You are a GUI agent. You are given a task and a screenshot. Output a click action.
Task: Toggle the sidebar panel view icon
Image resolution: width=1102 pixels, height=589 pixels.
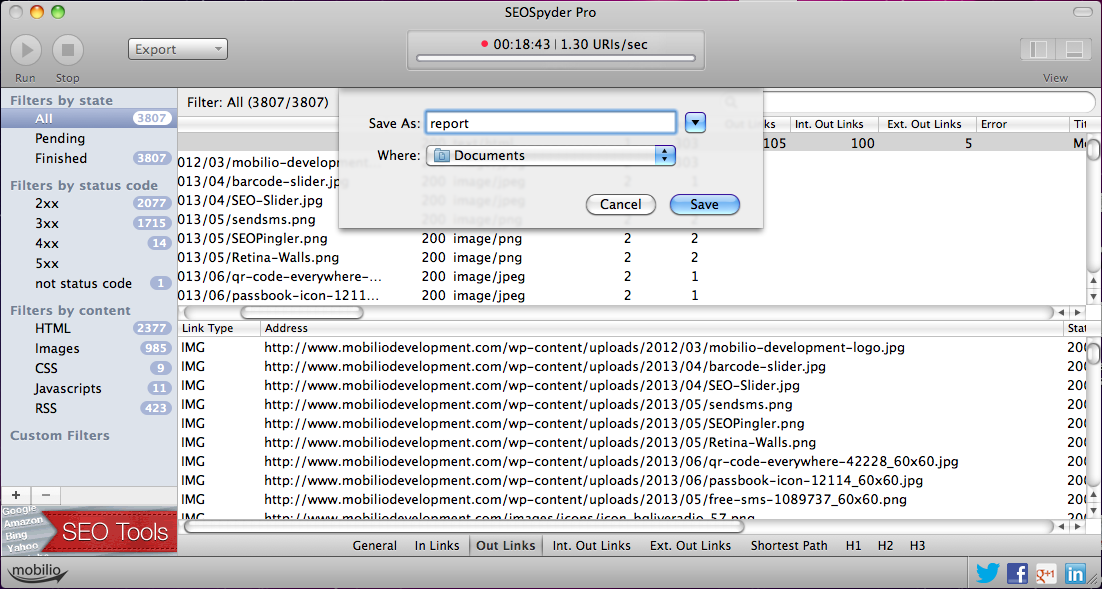coord(1038,49)
